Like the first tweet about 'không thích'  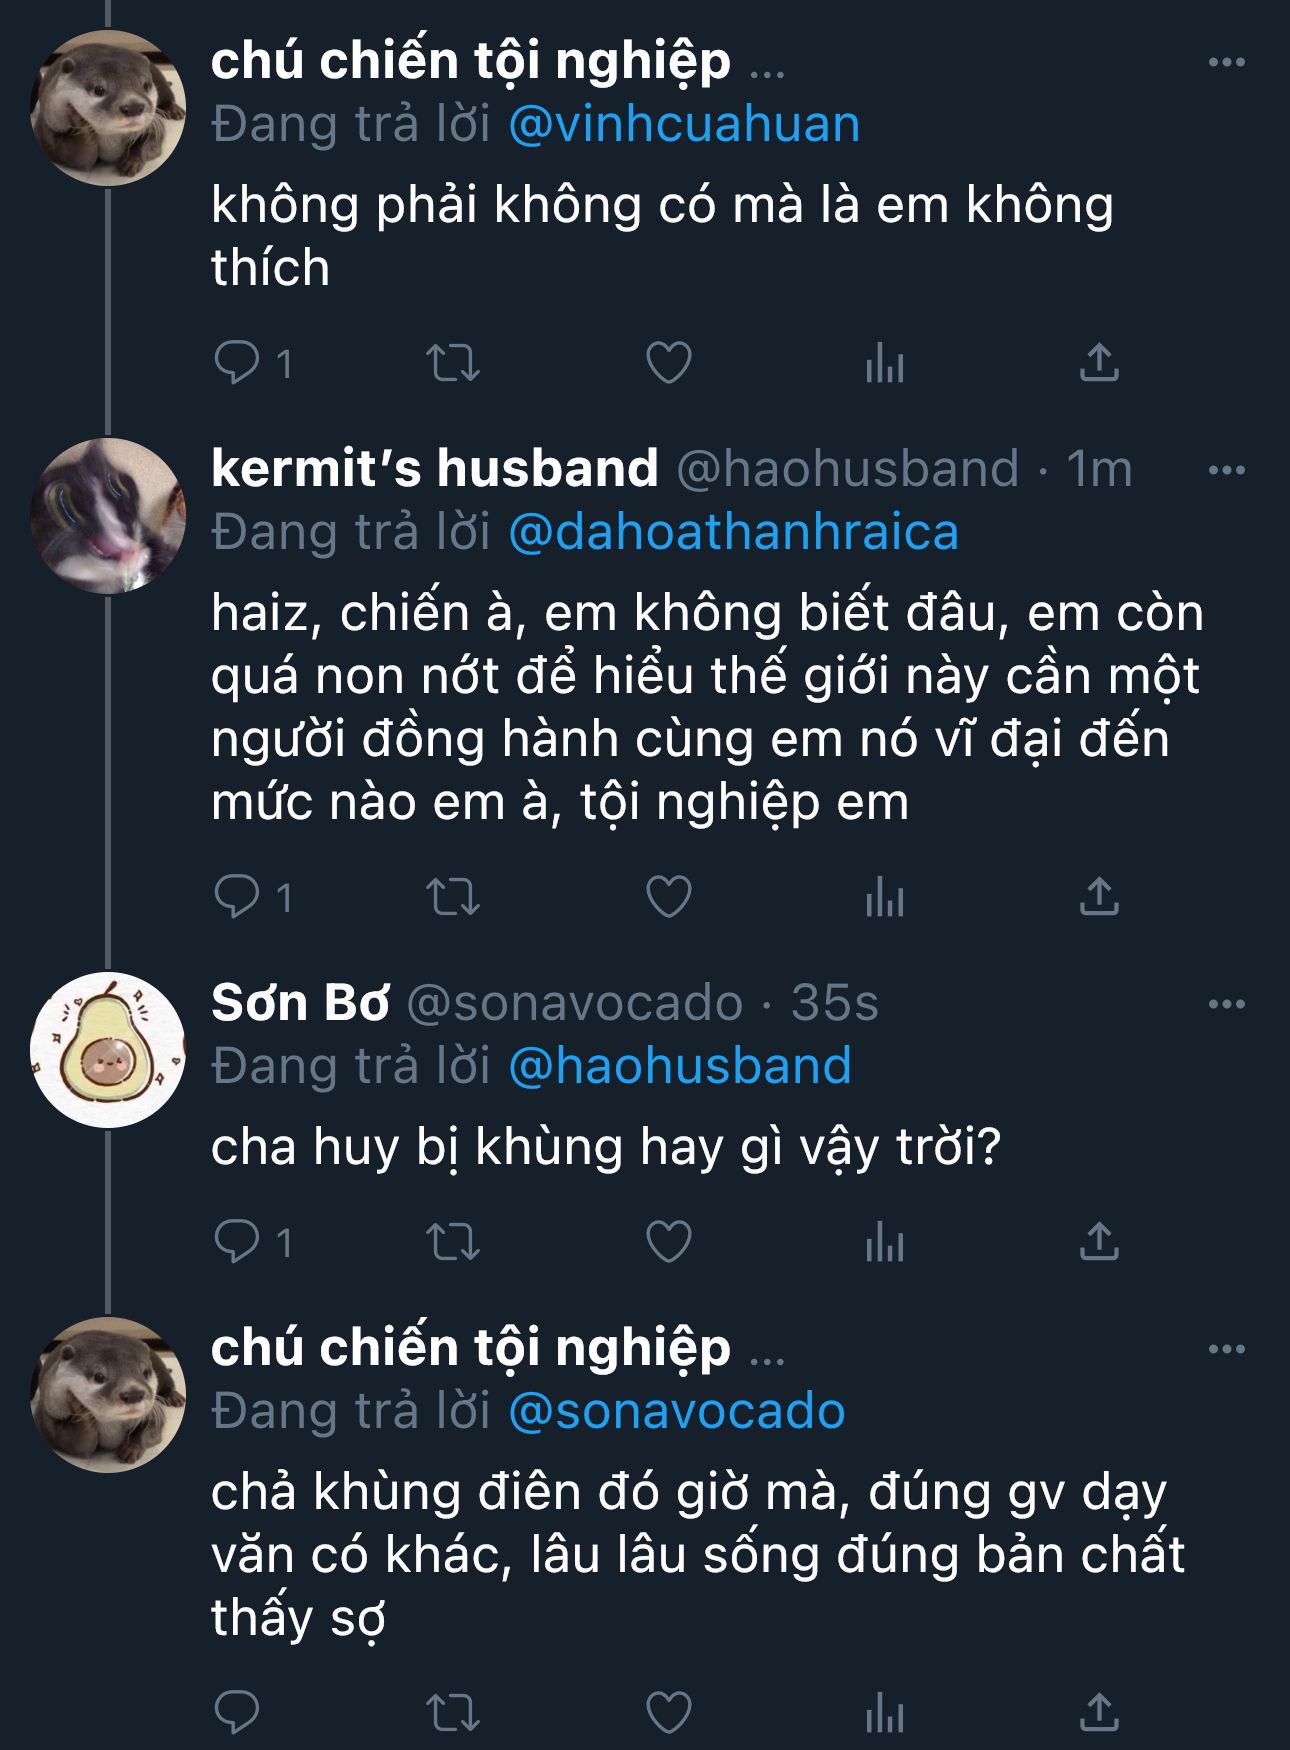pyautogui.click(x=669, y=362)
